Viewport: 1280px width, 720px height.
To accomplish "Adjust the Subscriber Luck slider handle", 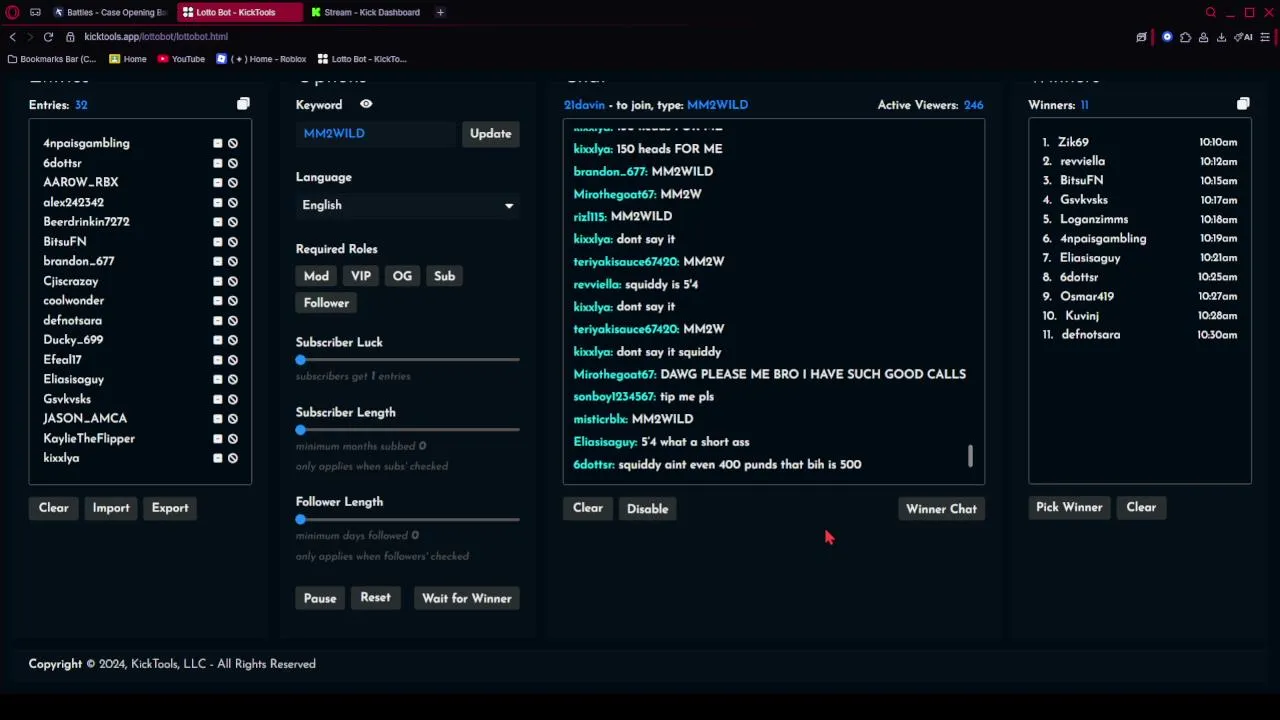I will tap(300, 360).
